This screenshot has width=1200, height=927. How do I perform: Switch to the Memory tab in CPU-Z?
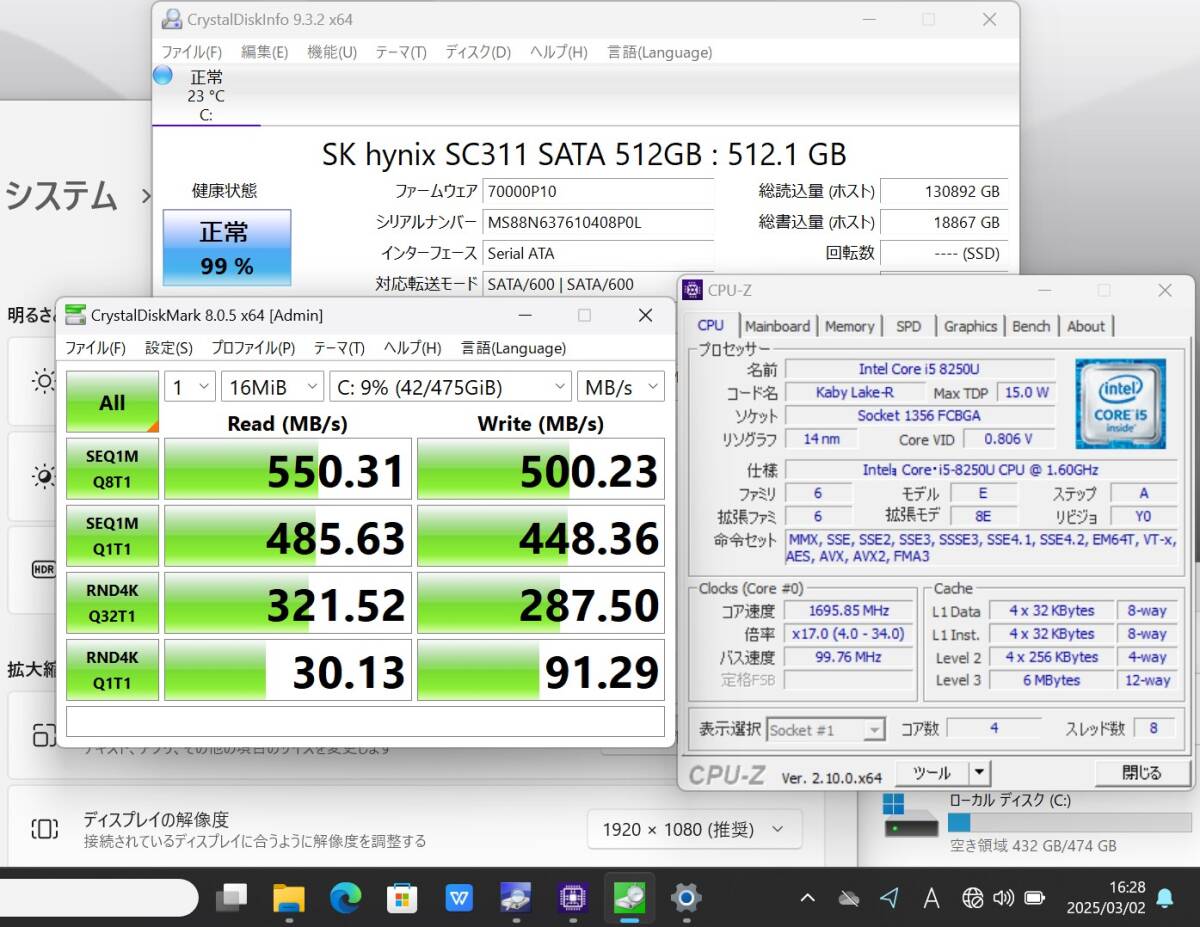[849, 326]
